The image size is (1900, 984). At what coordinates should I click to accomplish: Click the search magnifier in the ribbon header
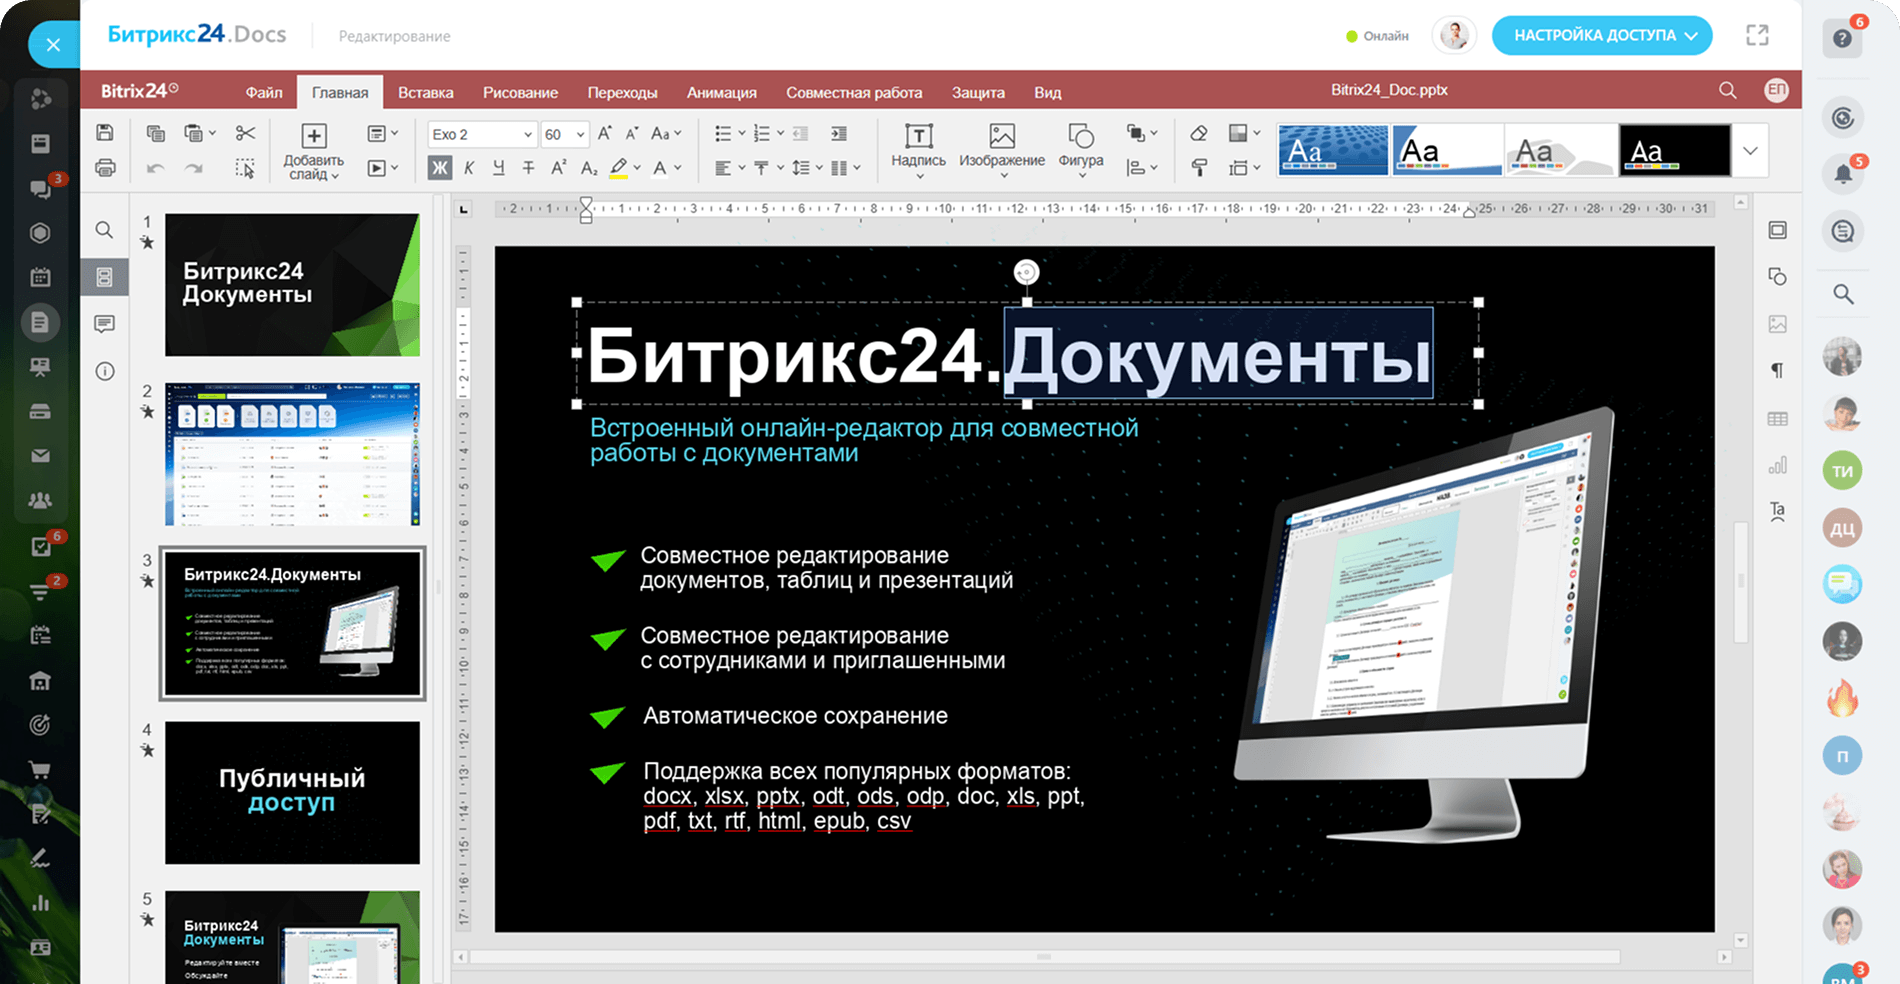pos(1727,91)
